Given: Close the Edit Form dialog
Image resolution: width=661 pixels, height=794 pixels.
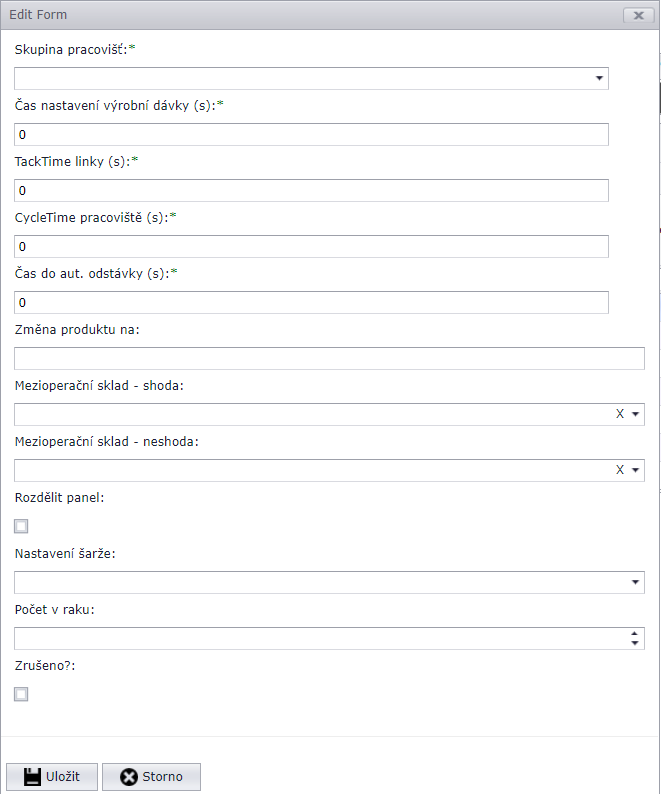Looking at the screenshot, I should (x=636, y=16).
